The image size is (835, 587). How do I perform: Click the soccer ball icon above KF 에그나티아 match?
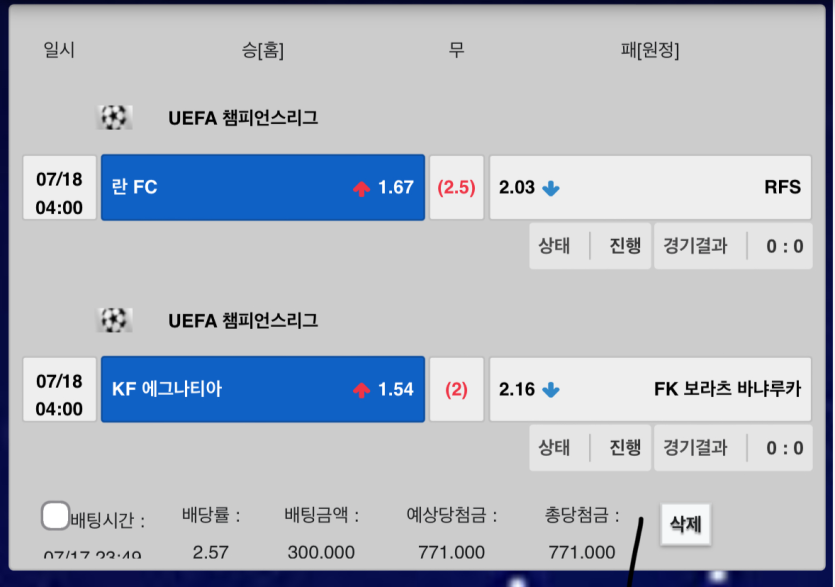point(114,321)
